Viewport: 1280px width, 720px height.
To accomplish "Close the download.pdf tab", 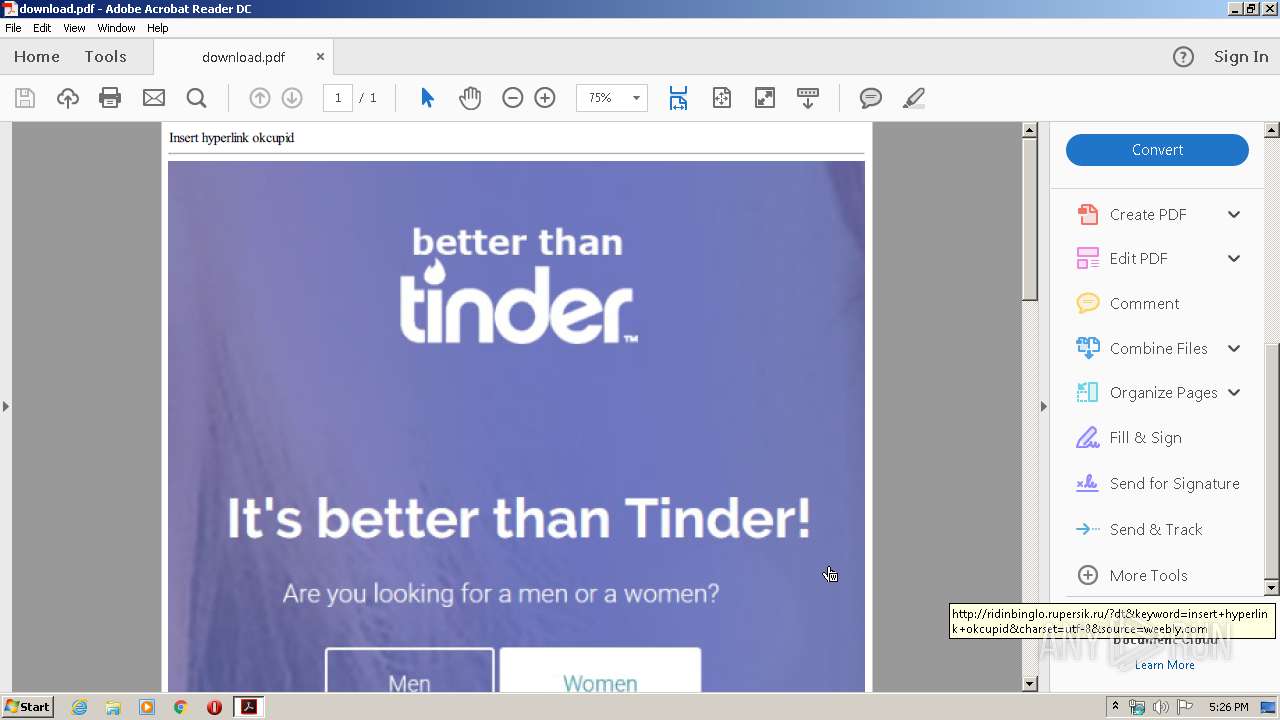I will pyautogui.click(x=320, y=57).
